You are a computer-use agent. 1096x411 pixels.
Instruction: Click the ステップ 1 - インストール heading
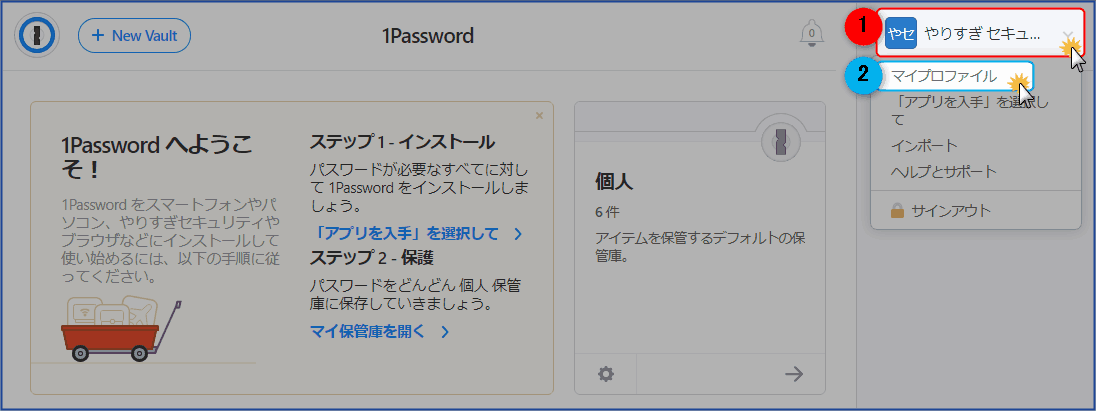[402, 143]
